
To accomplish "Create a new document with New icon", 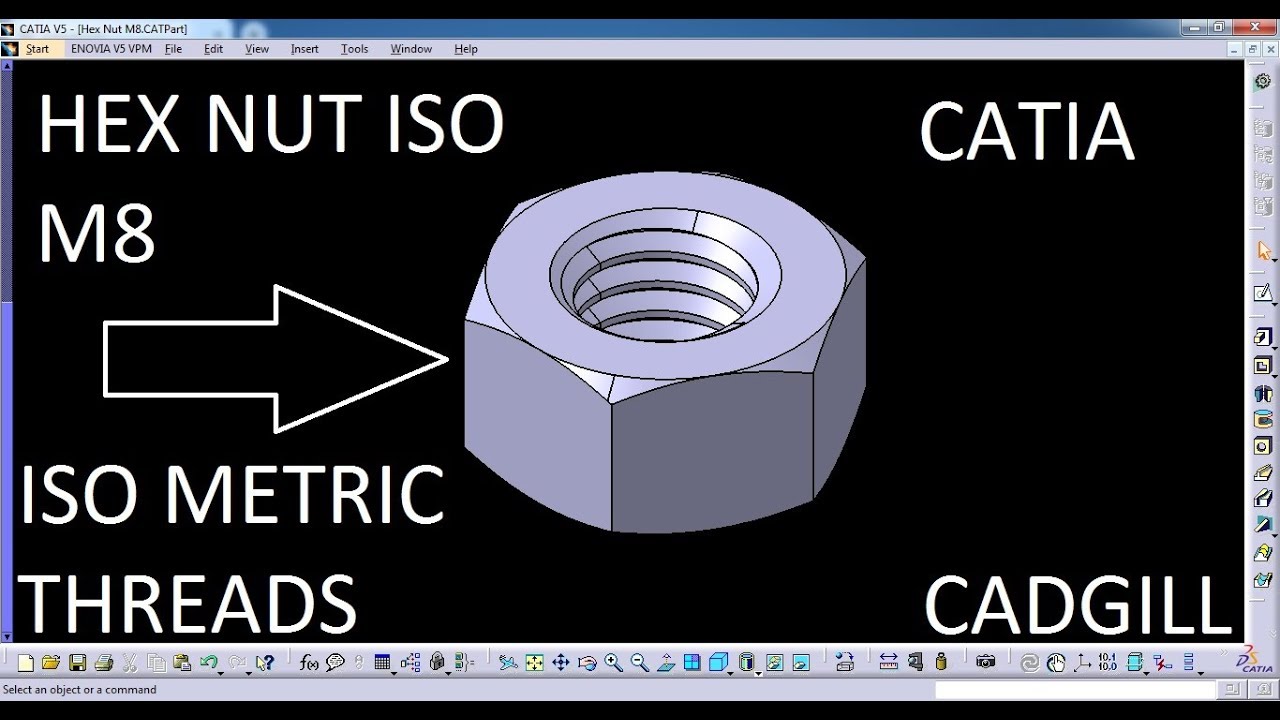I will point(26,662).
